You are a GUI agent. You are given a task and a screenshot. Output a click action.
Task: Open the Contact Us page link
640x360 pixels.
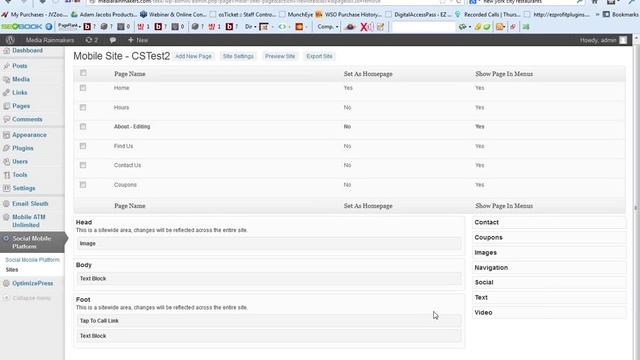tap(128, 165)
